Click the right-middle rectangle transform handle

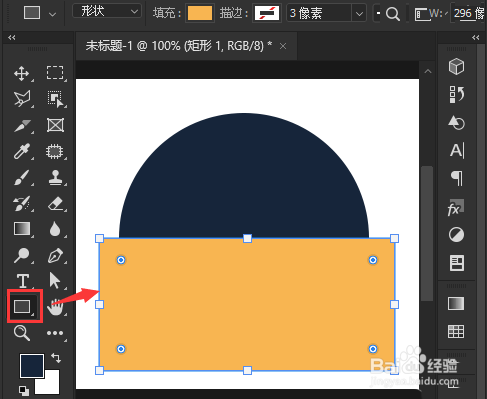(x=394, y=304)
